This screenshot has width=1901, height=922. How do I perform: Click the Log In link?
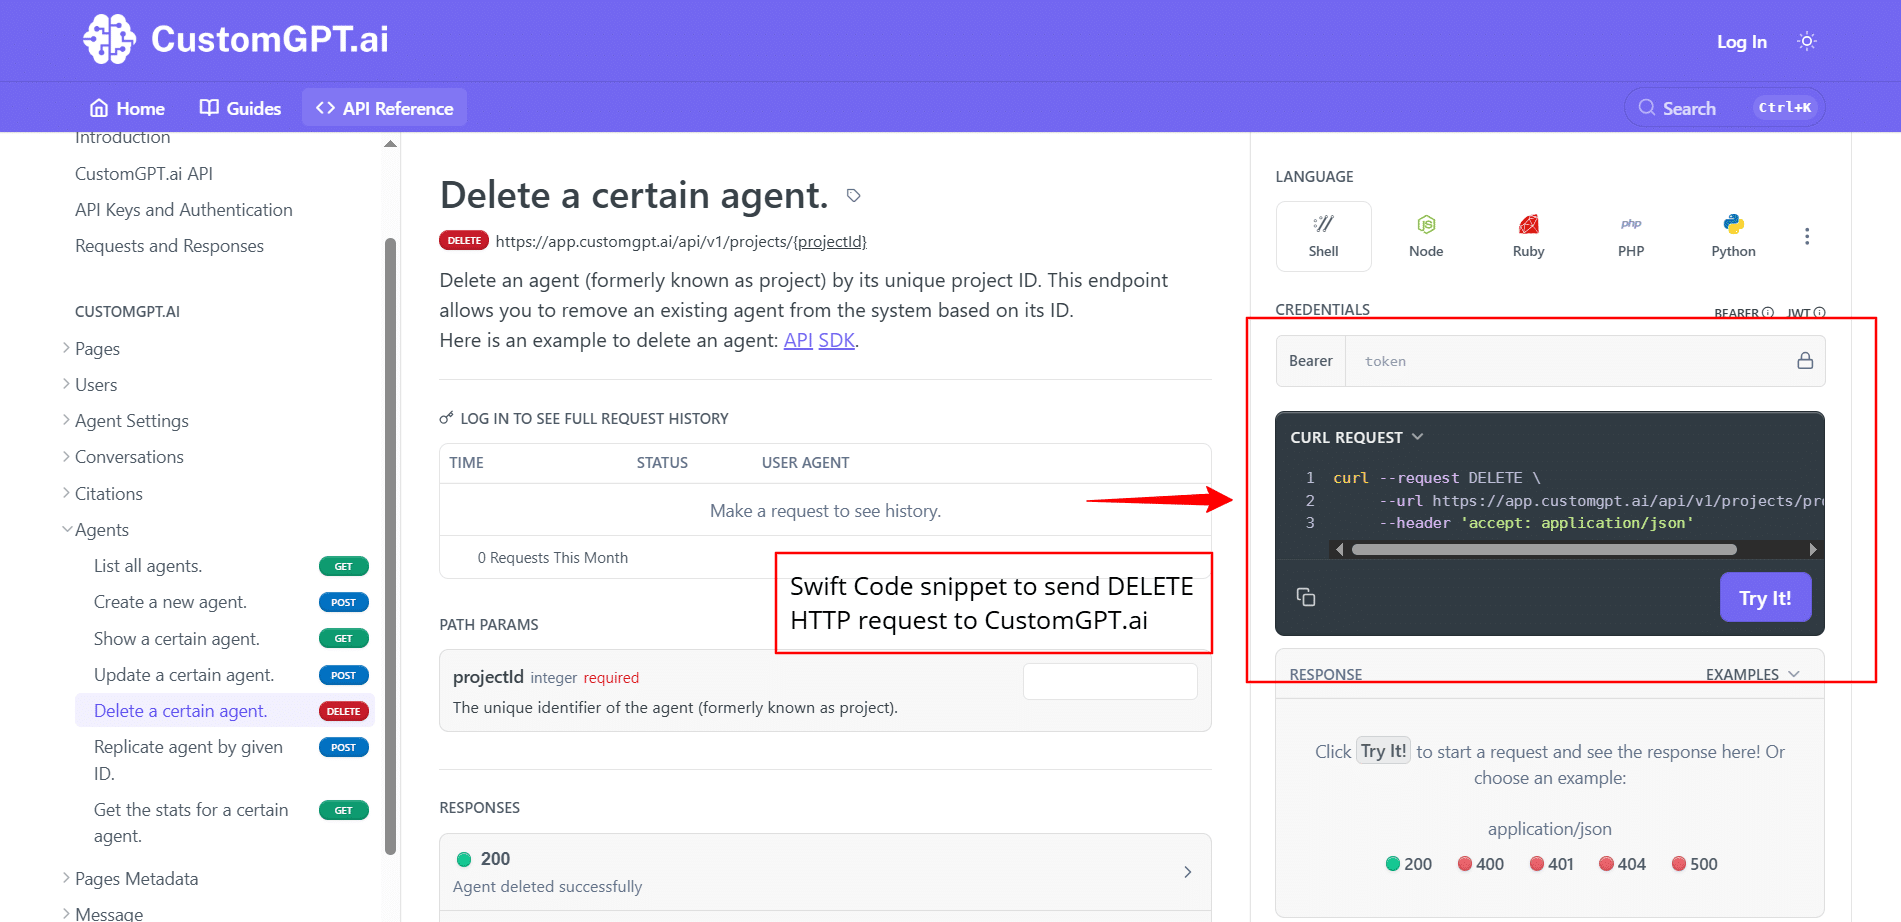tap(1741, 41)
